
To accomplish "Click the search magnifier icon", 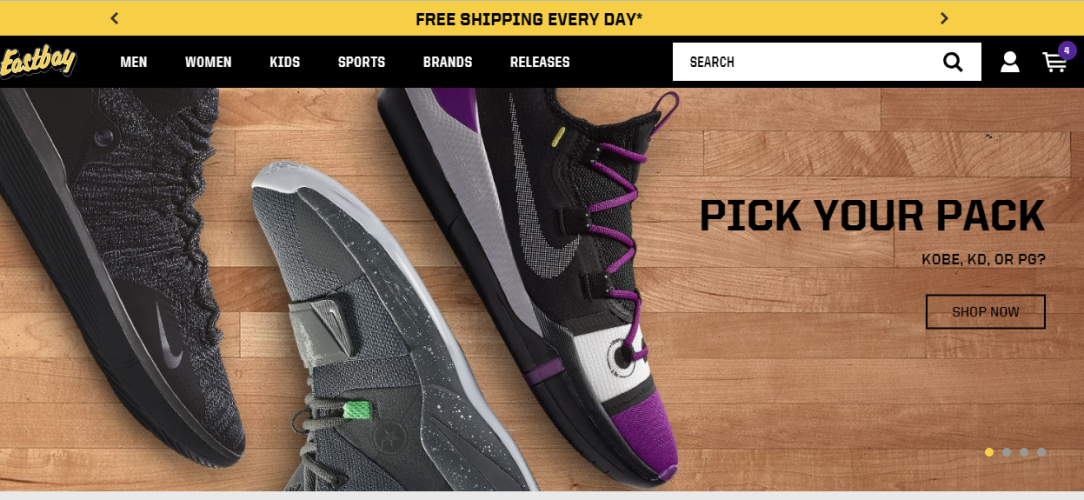I will pos(953,62).
